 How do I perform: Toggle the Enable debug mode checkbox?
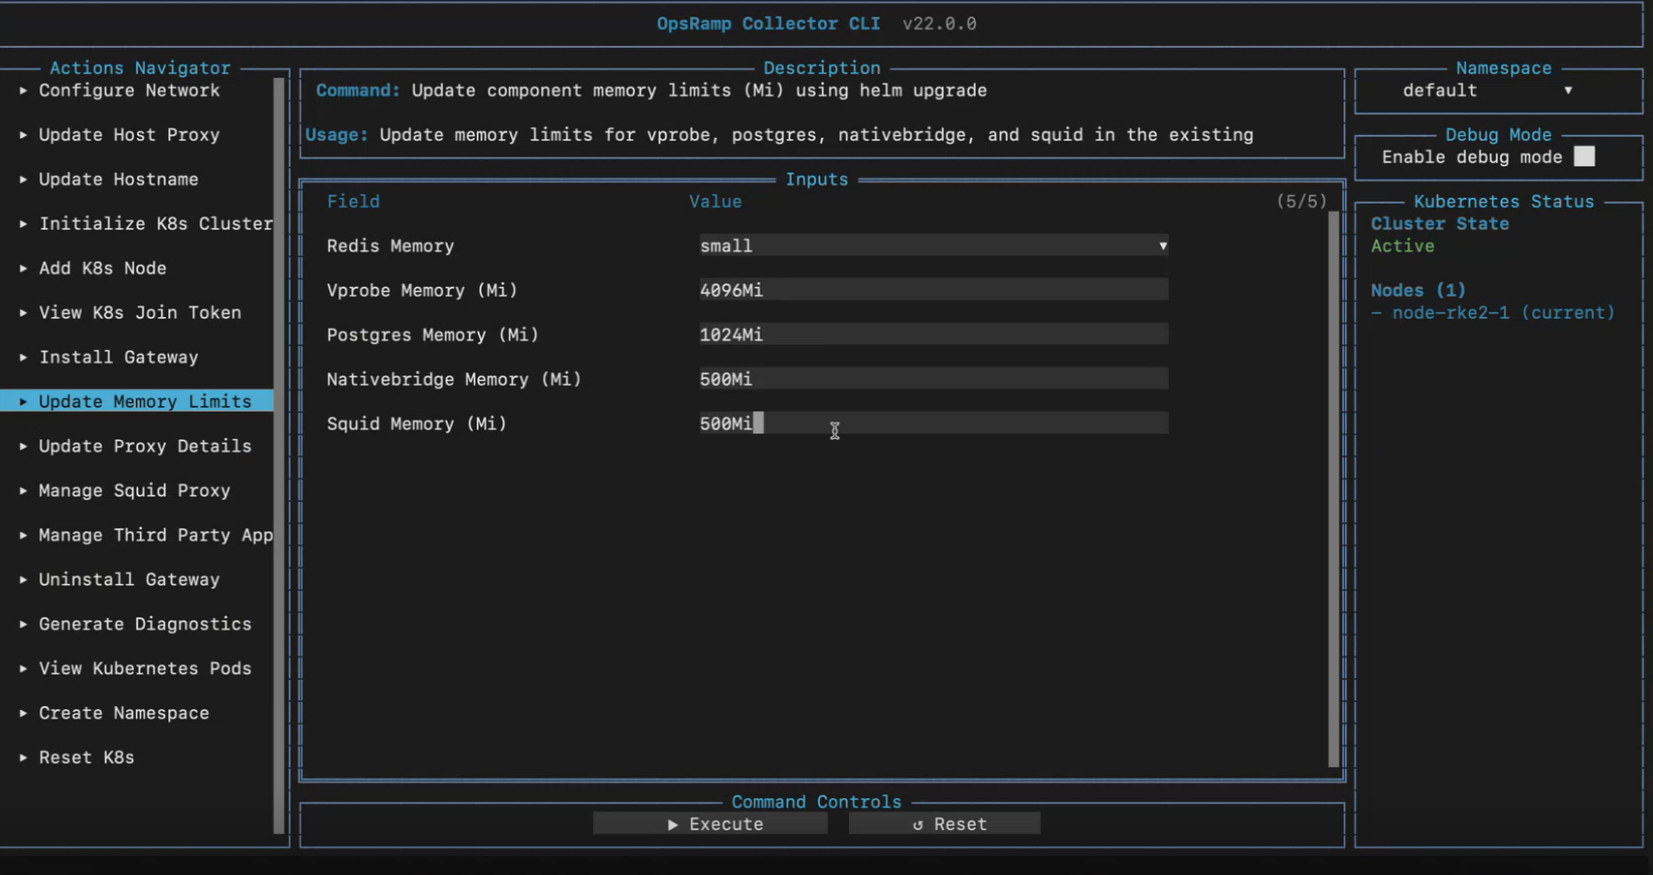click(x=1584, y=157)
